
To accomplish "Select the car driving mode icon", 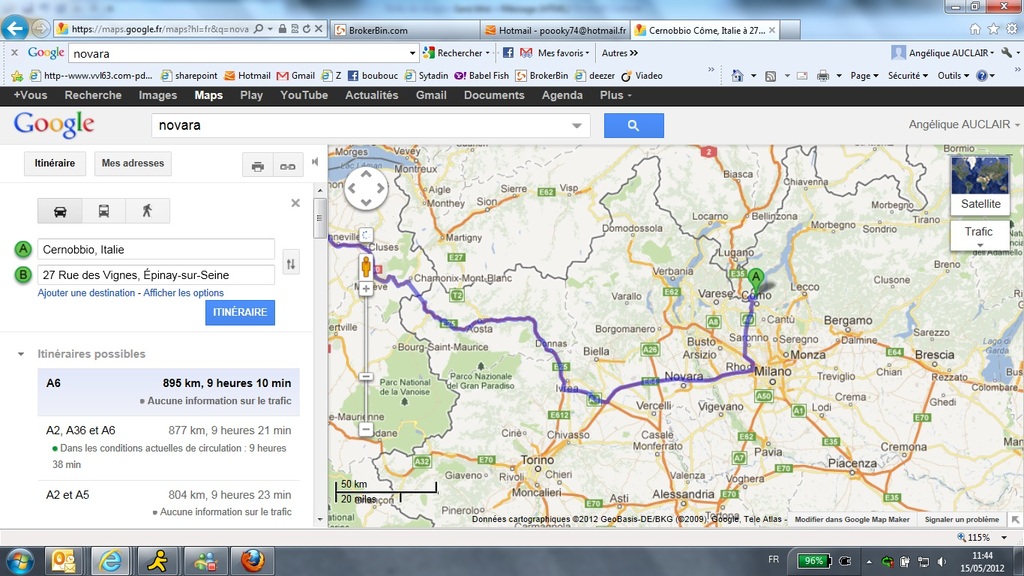I will 60,211.
